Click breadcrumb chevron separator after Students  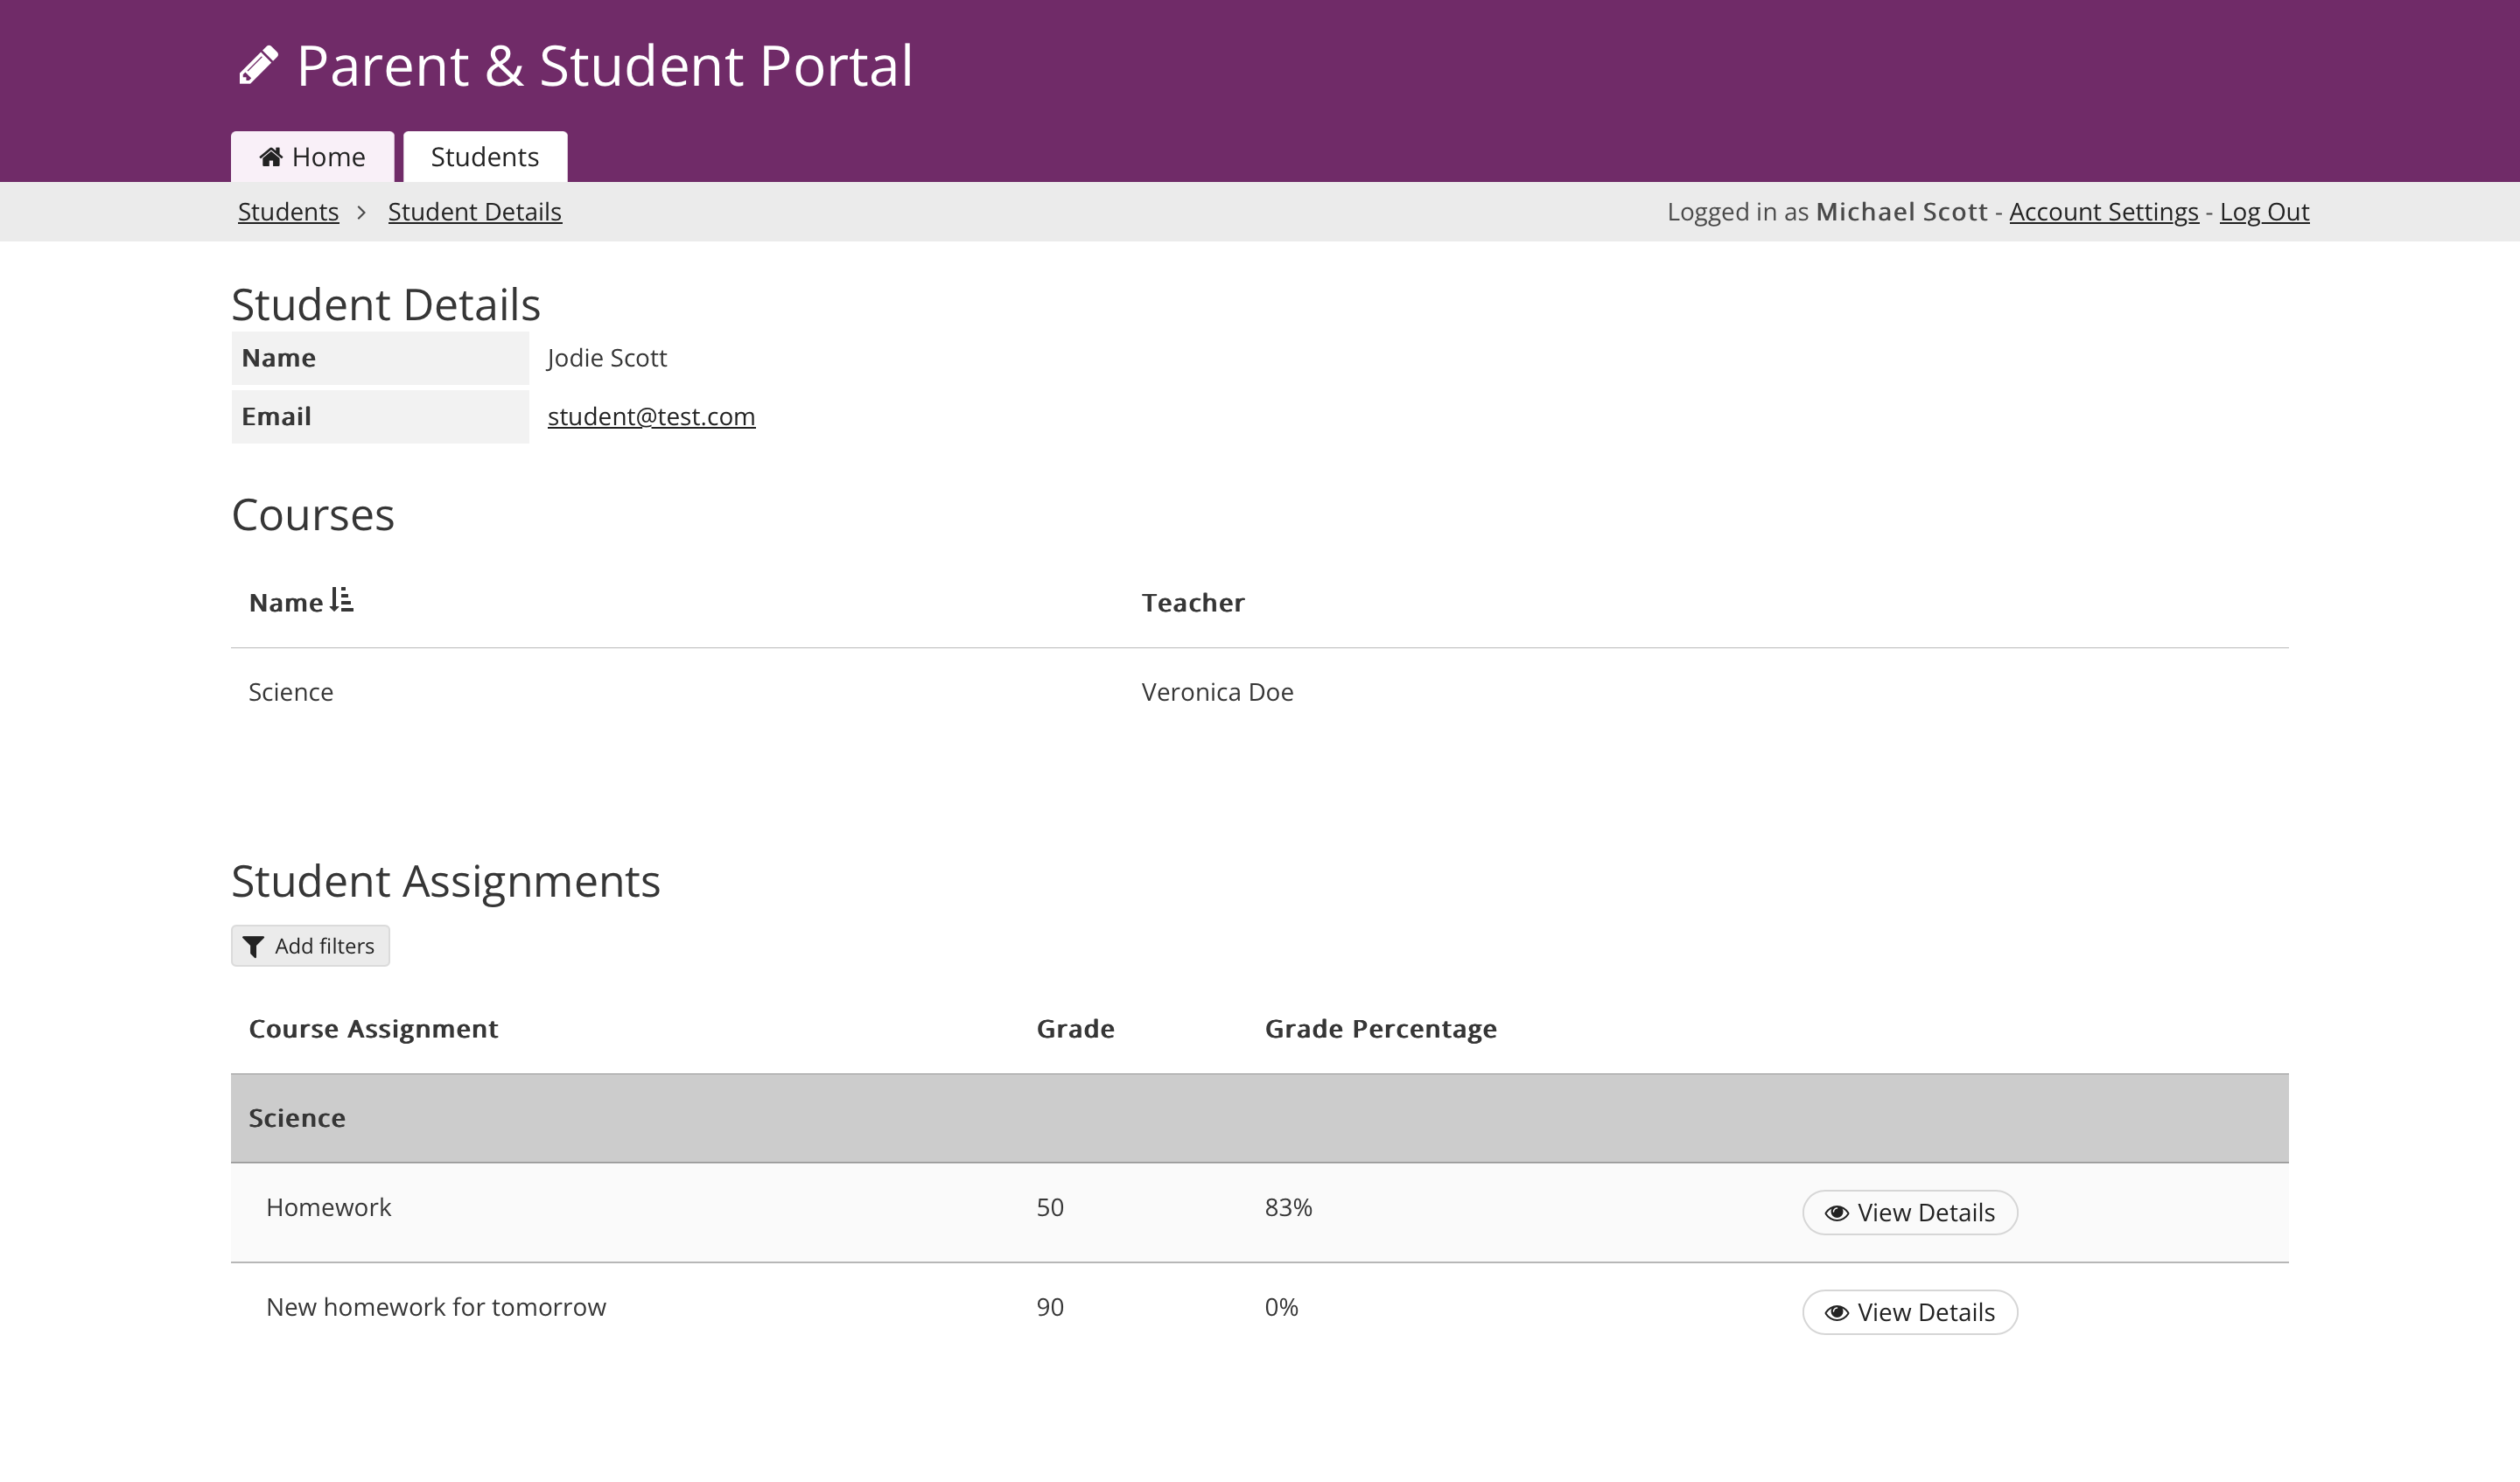tap(362, 212)
